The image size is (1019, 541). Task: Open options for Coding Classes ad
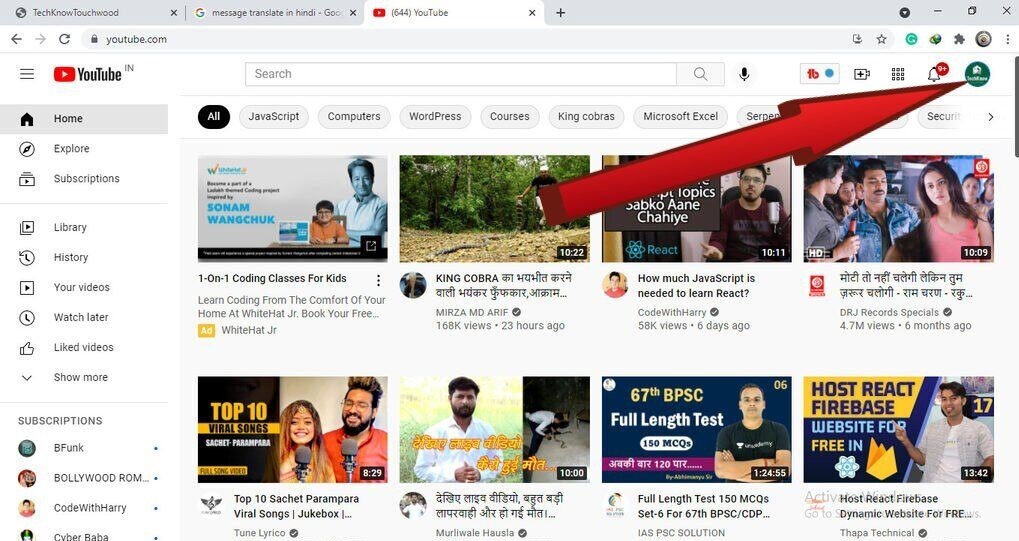coord(378,280)
